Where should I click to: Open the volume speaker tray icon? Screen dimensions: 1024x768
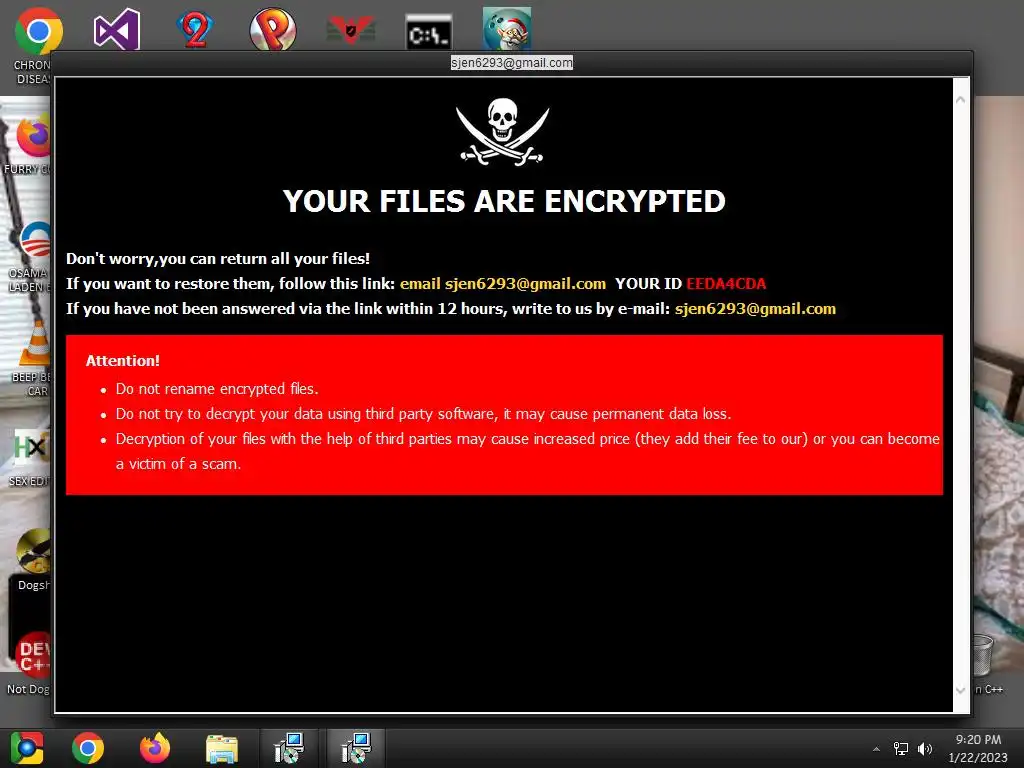pos(925,749)
